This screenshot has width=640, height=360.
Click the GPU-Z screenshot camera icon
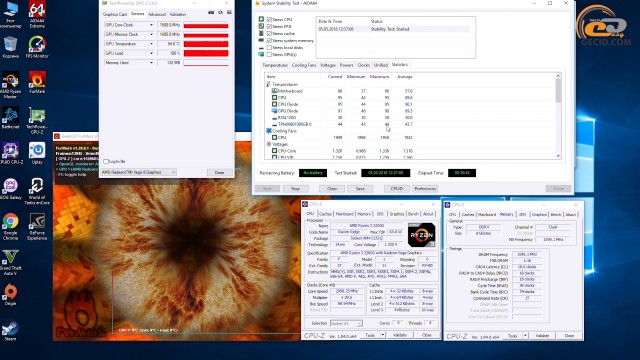[211, 13]
